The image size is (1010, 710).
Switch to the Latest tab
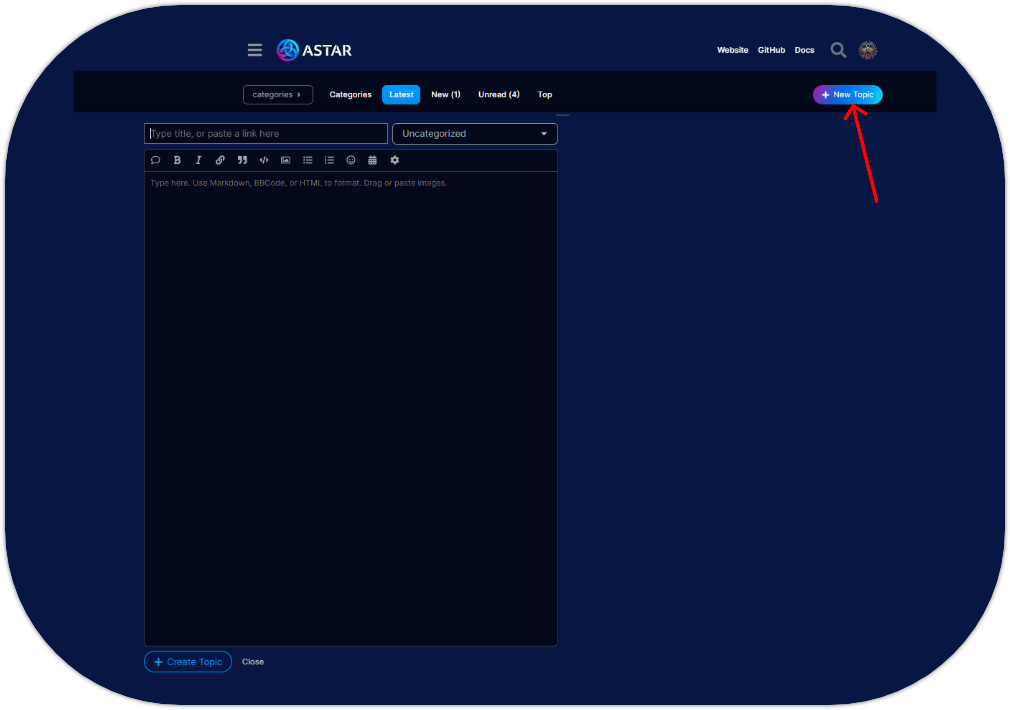[x=401, y=95]
